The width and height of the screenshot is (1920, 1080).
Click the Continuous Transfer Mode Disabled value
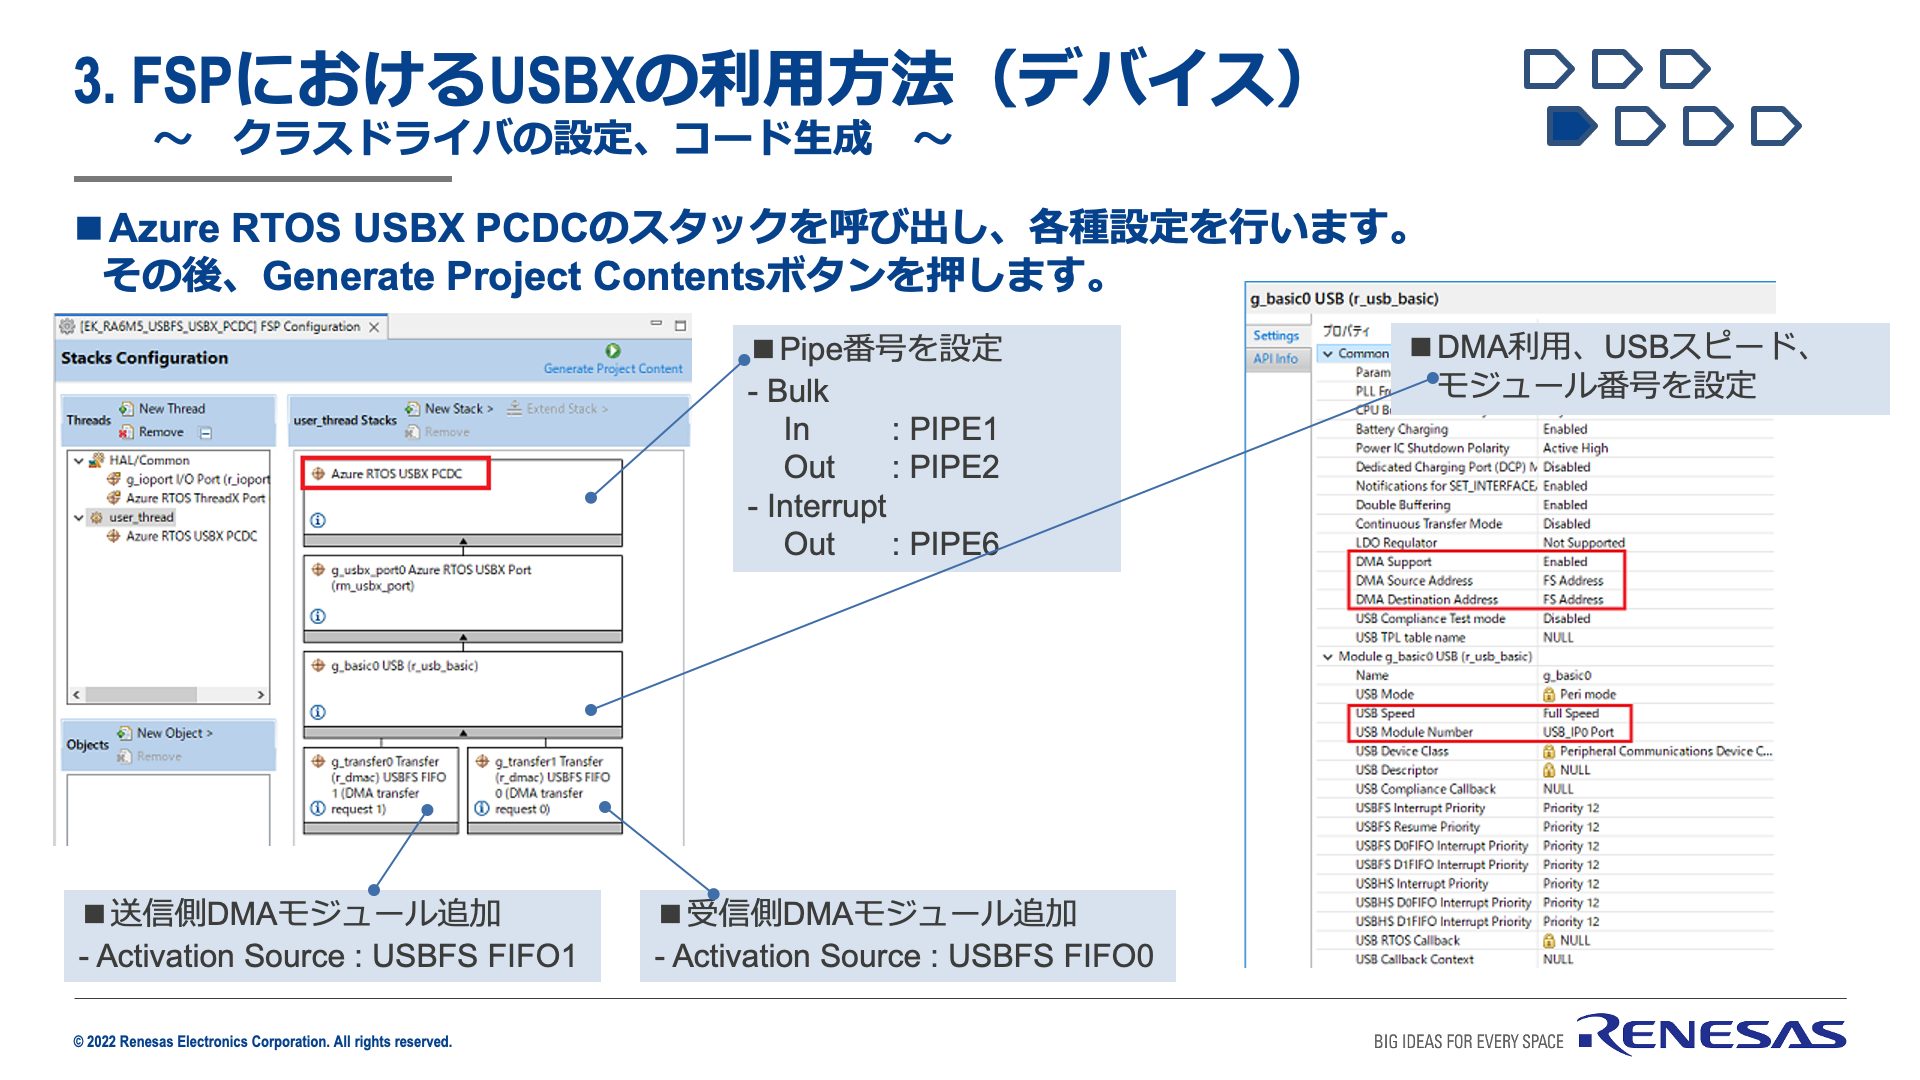point(1567,524)
